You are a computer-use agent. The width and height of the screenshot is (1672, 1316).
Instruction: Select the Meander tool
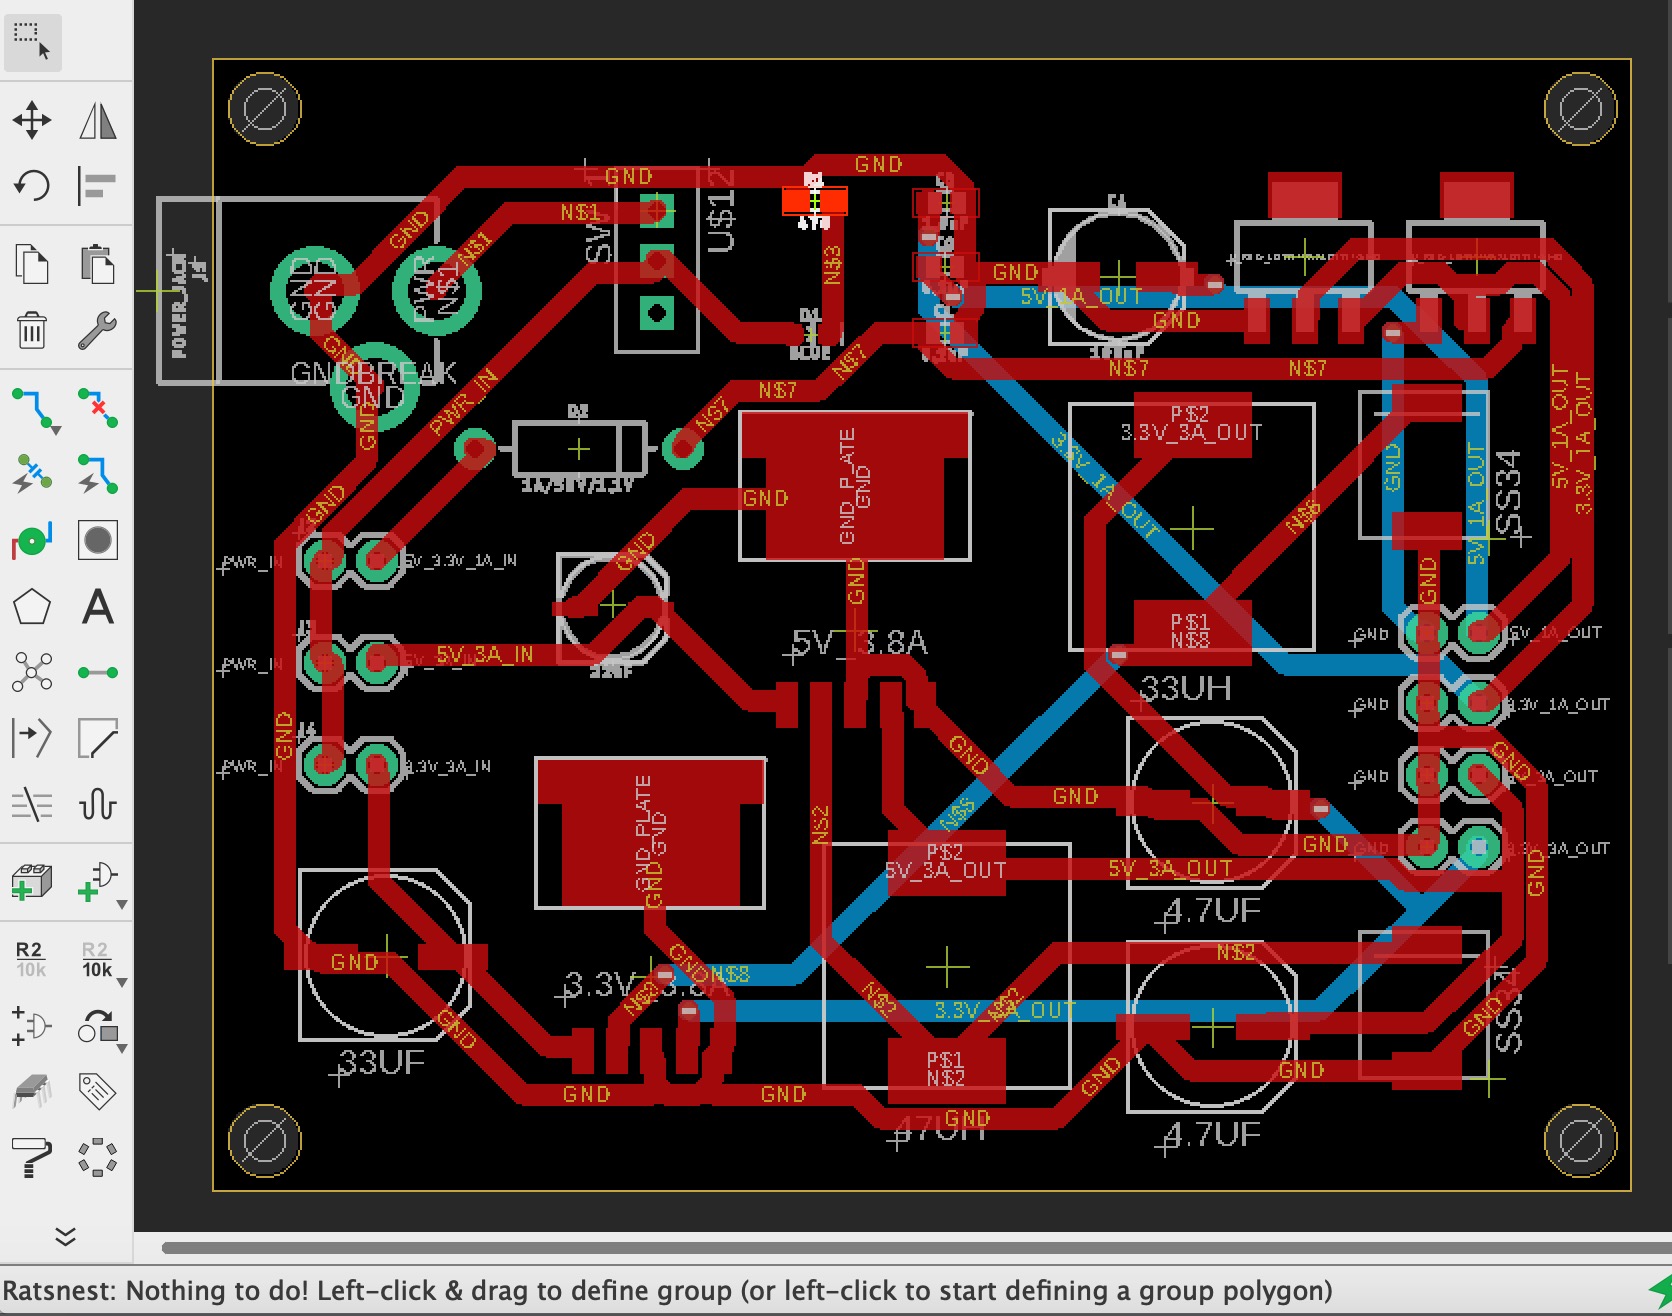[x=97, y=804]
